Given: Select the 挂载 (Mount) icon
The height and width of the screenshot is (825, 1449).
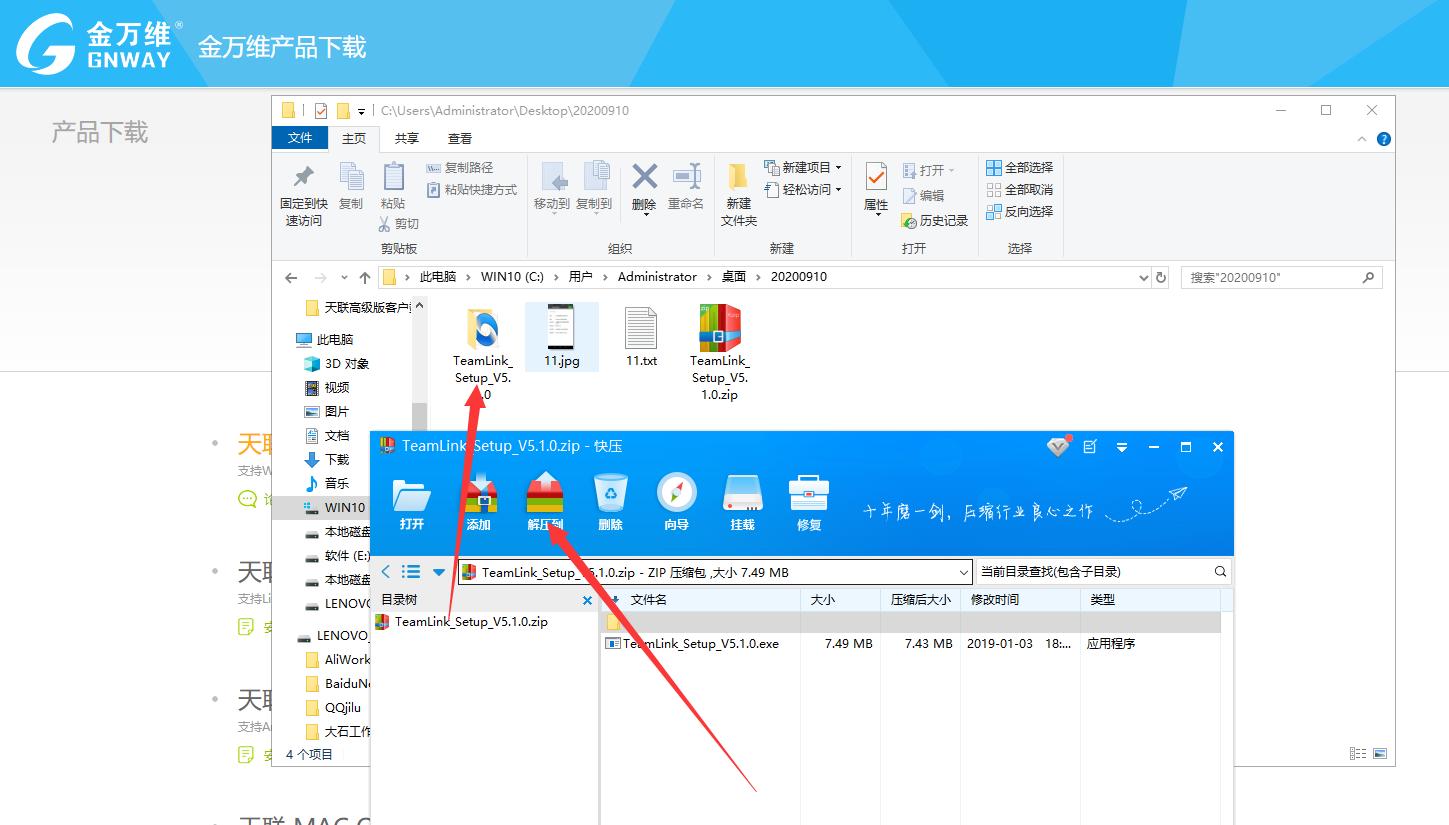Looking at the screenshot, I should pos(742,500).
